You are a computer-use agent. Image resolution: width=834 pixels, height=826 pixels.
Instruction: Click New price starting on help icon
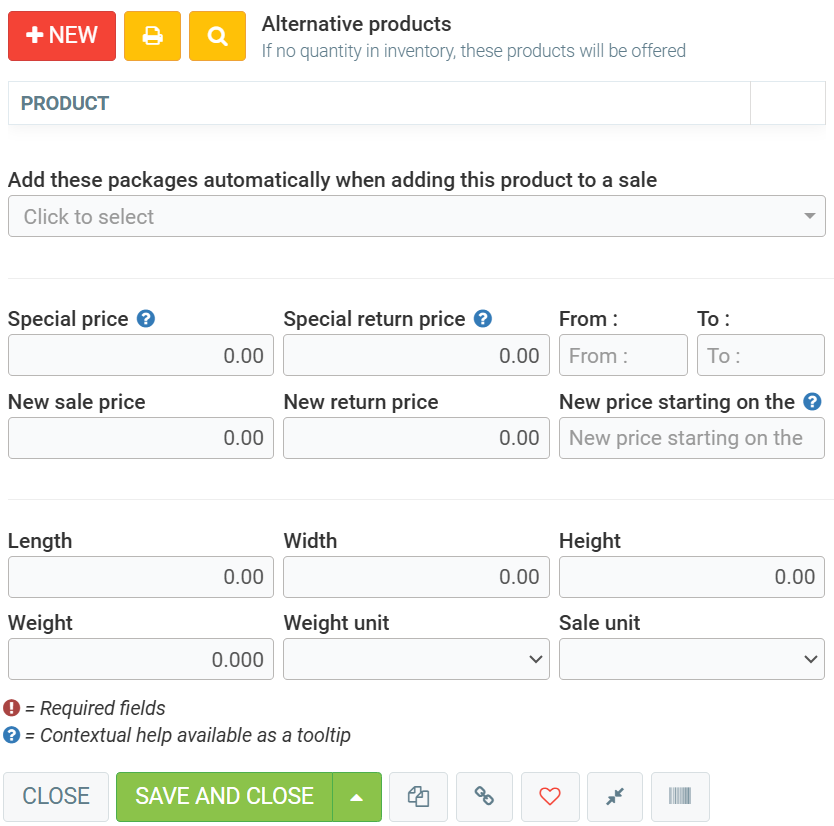[x=812, y=402]
